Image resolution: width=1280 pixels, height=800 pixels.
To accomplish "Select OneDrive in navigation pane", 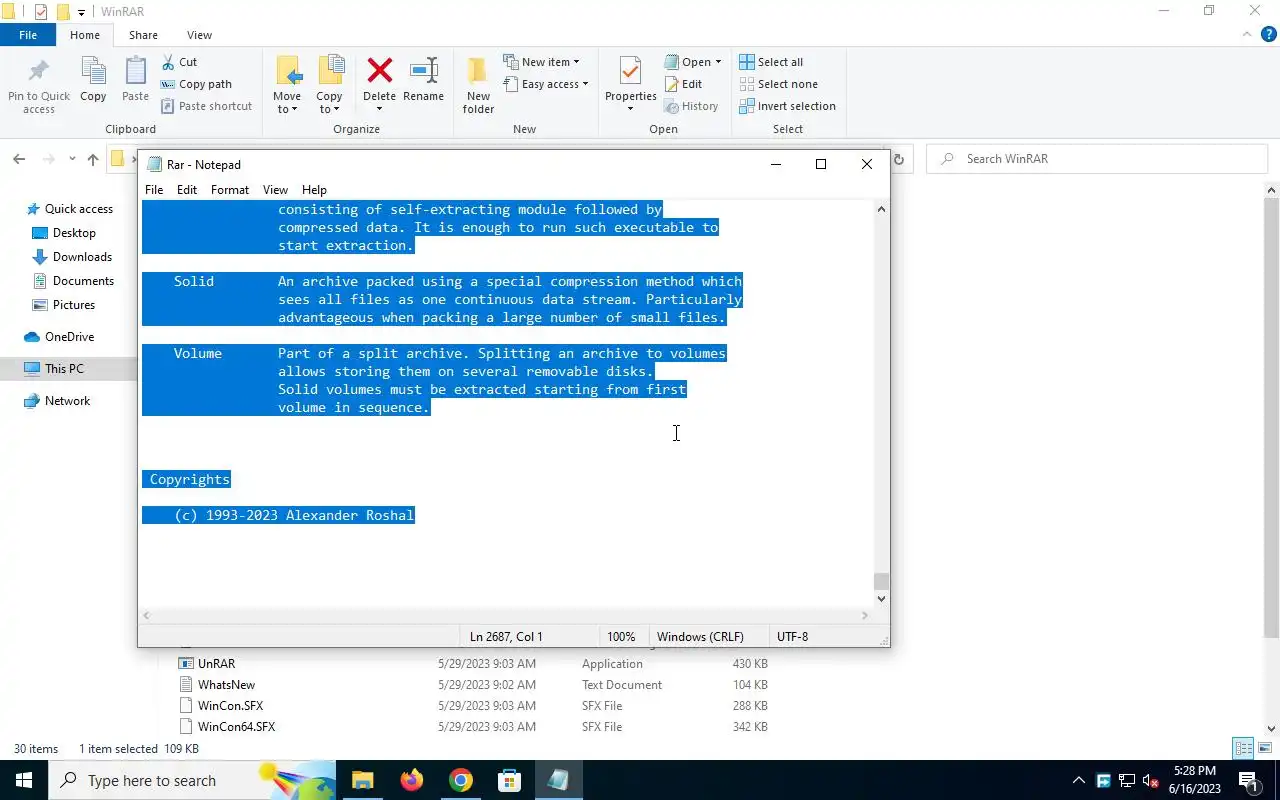I will click(x=59, y=337).
